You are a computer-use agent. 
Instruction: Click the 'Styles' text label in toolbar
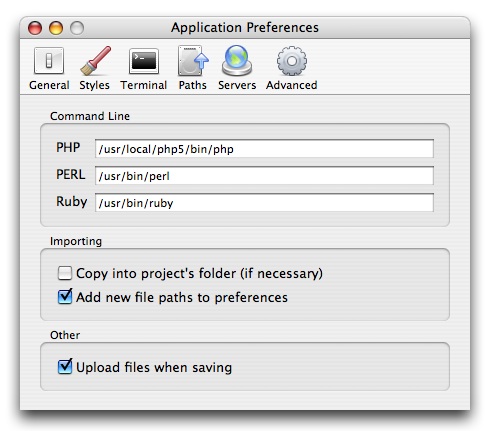pyautogui.click(x=94, y=85)
